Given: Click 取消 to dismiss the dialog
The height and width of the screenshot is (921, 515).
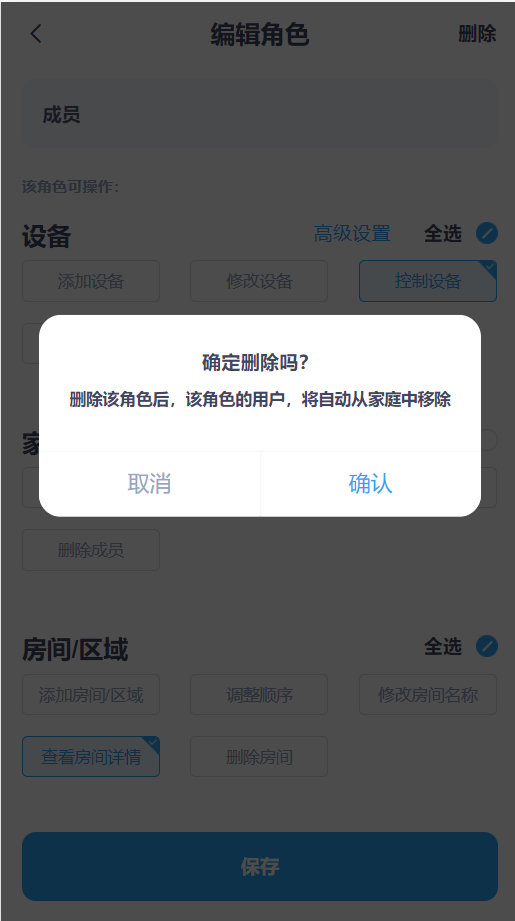Looking at the screenshot, I should (x=150, y=483).
